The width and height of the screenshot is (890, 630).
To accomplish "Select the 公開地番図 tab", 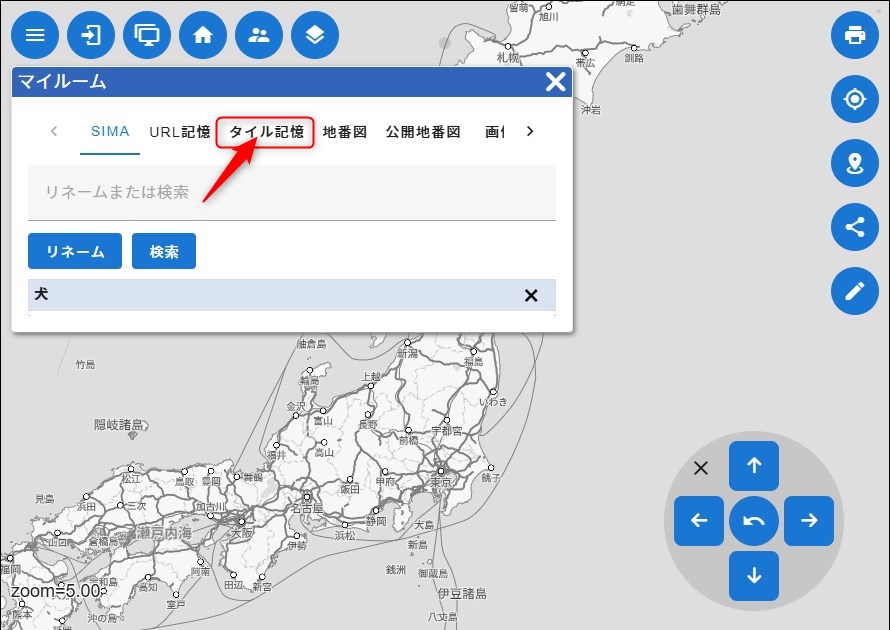I will point(423,132).
